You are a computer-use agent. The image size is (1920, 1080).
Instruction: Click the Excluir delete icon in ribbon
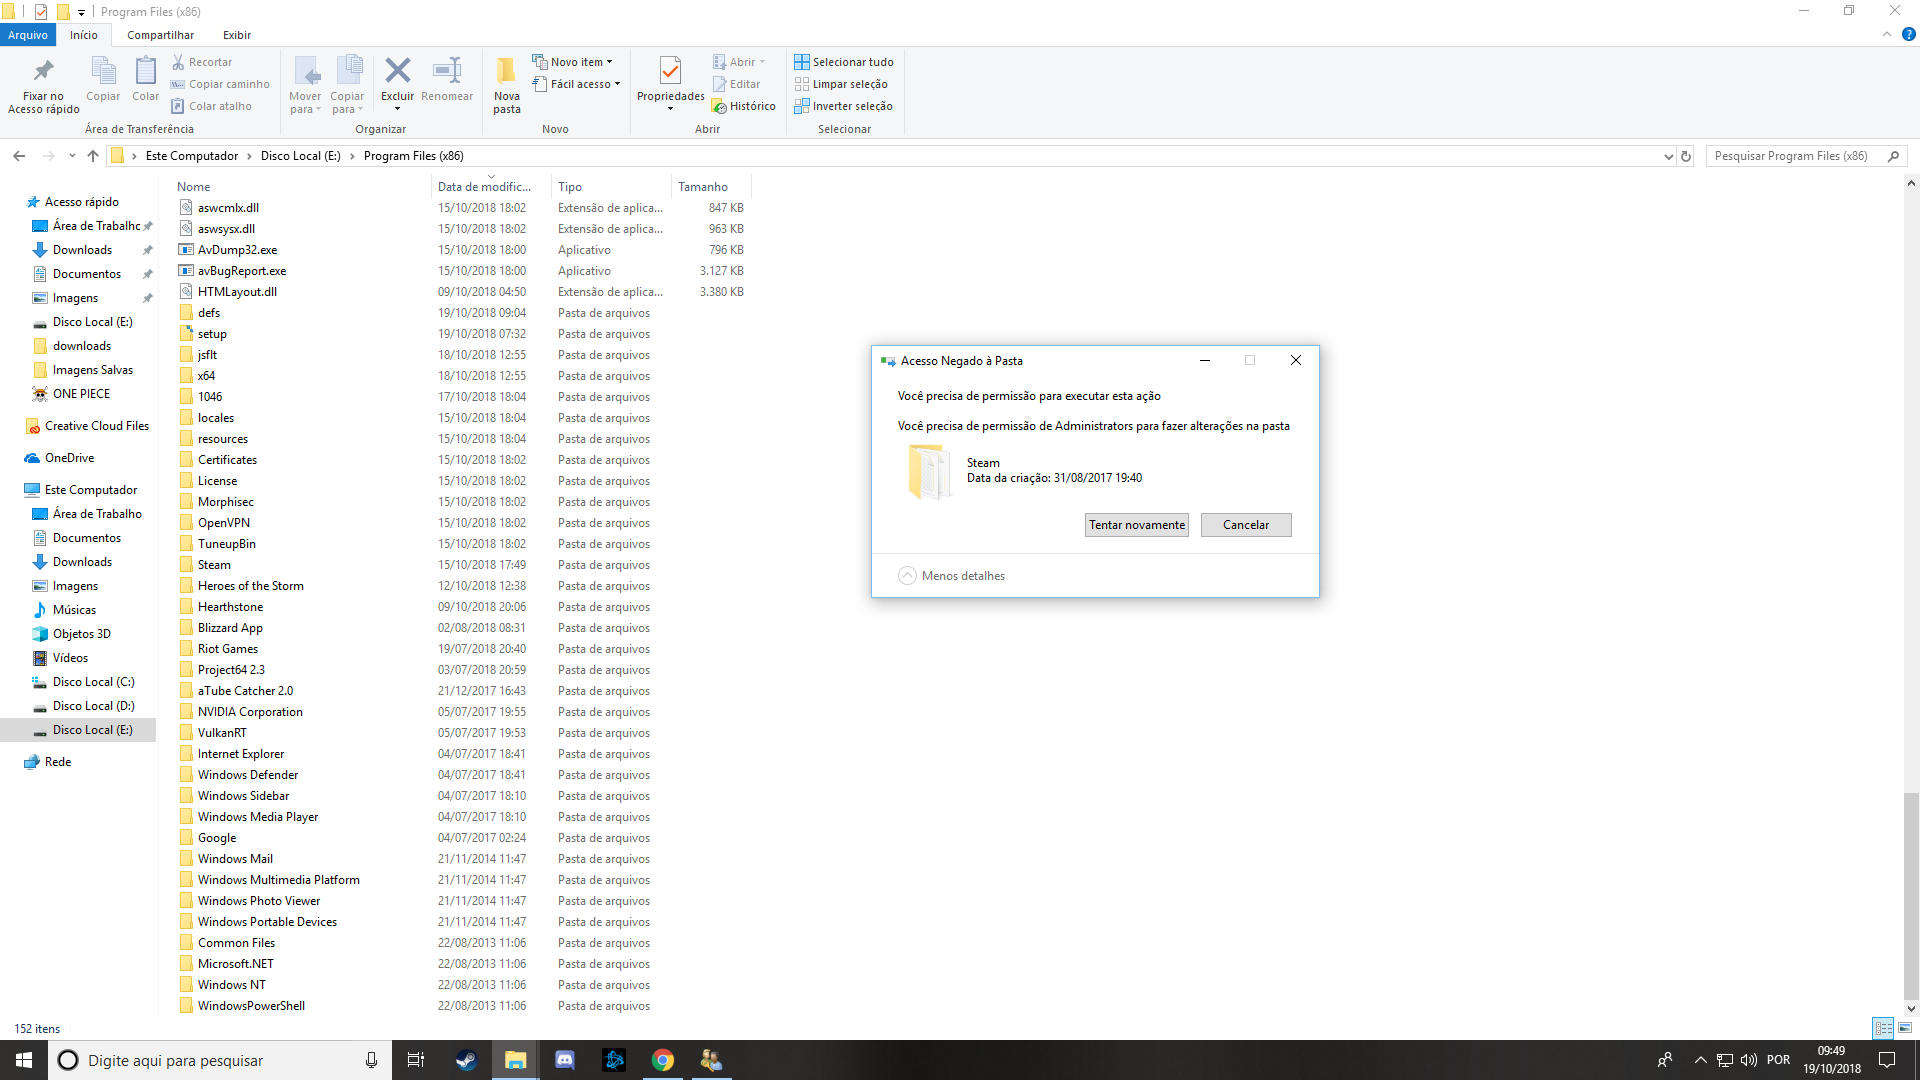tap(397, 72)
